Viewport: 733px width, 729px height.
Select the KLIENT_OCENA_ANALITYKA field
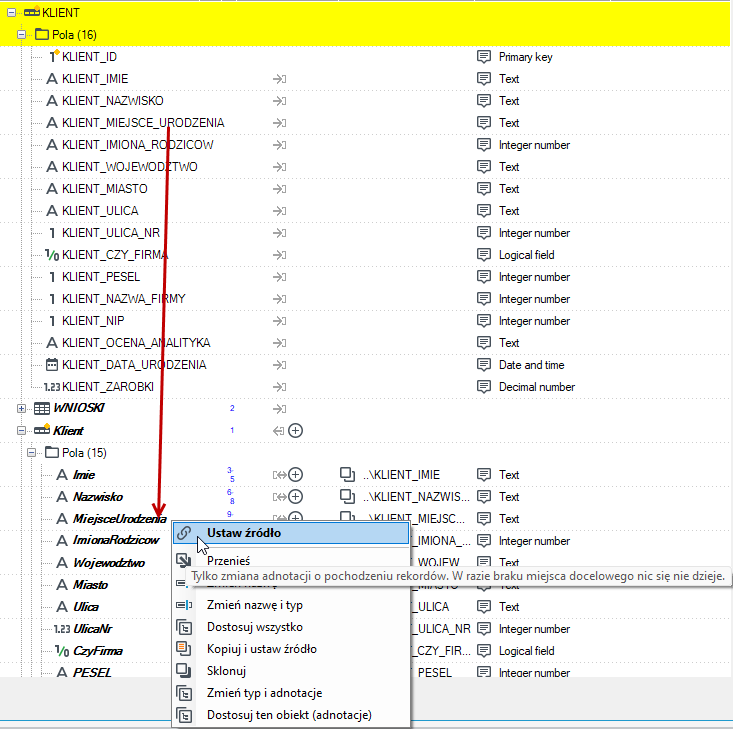click(136, 343)
